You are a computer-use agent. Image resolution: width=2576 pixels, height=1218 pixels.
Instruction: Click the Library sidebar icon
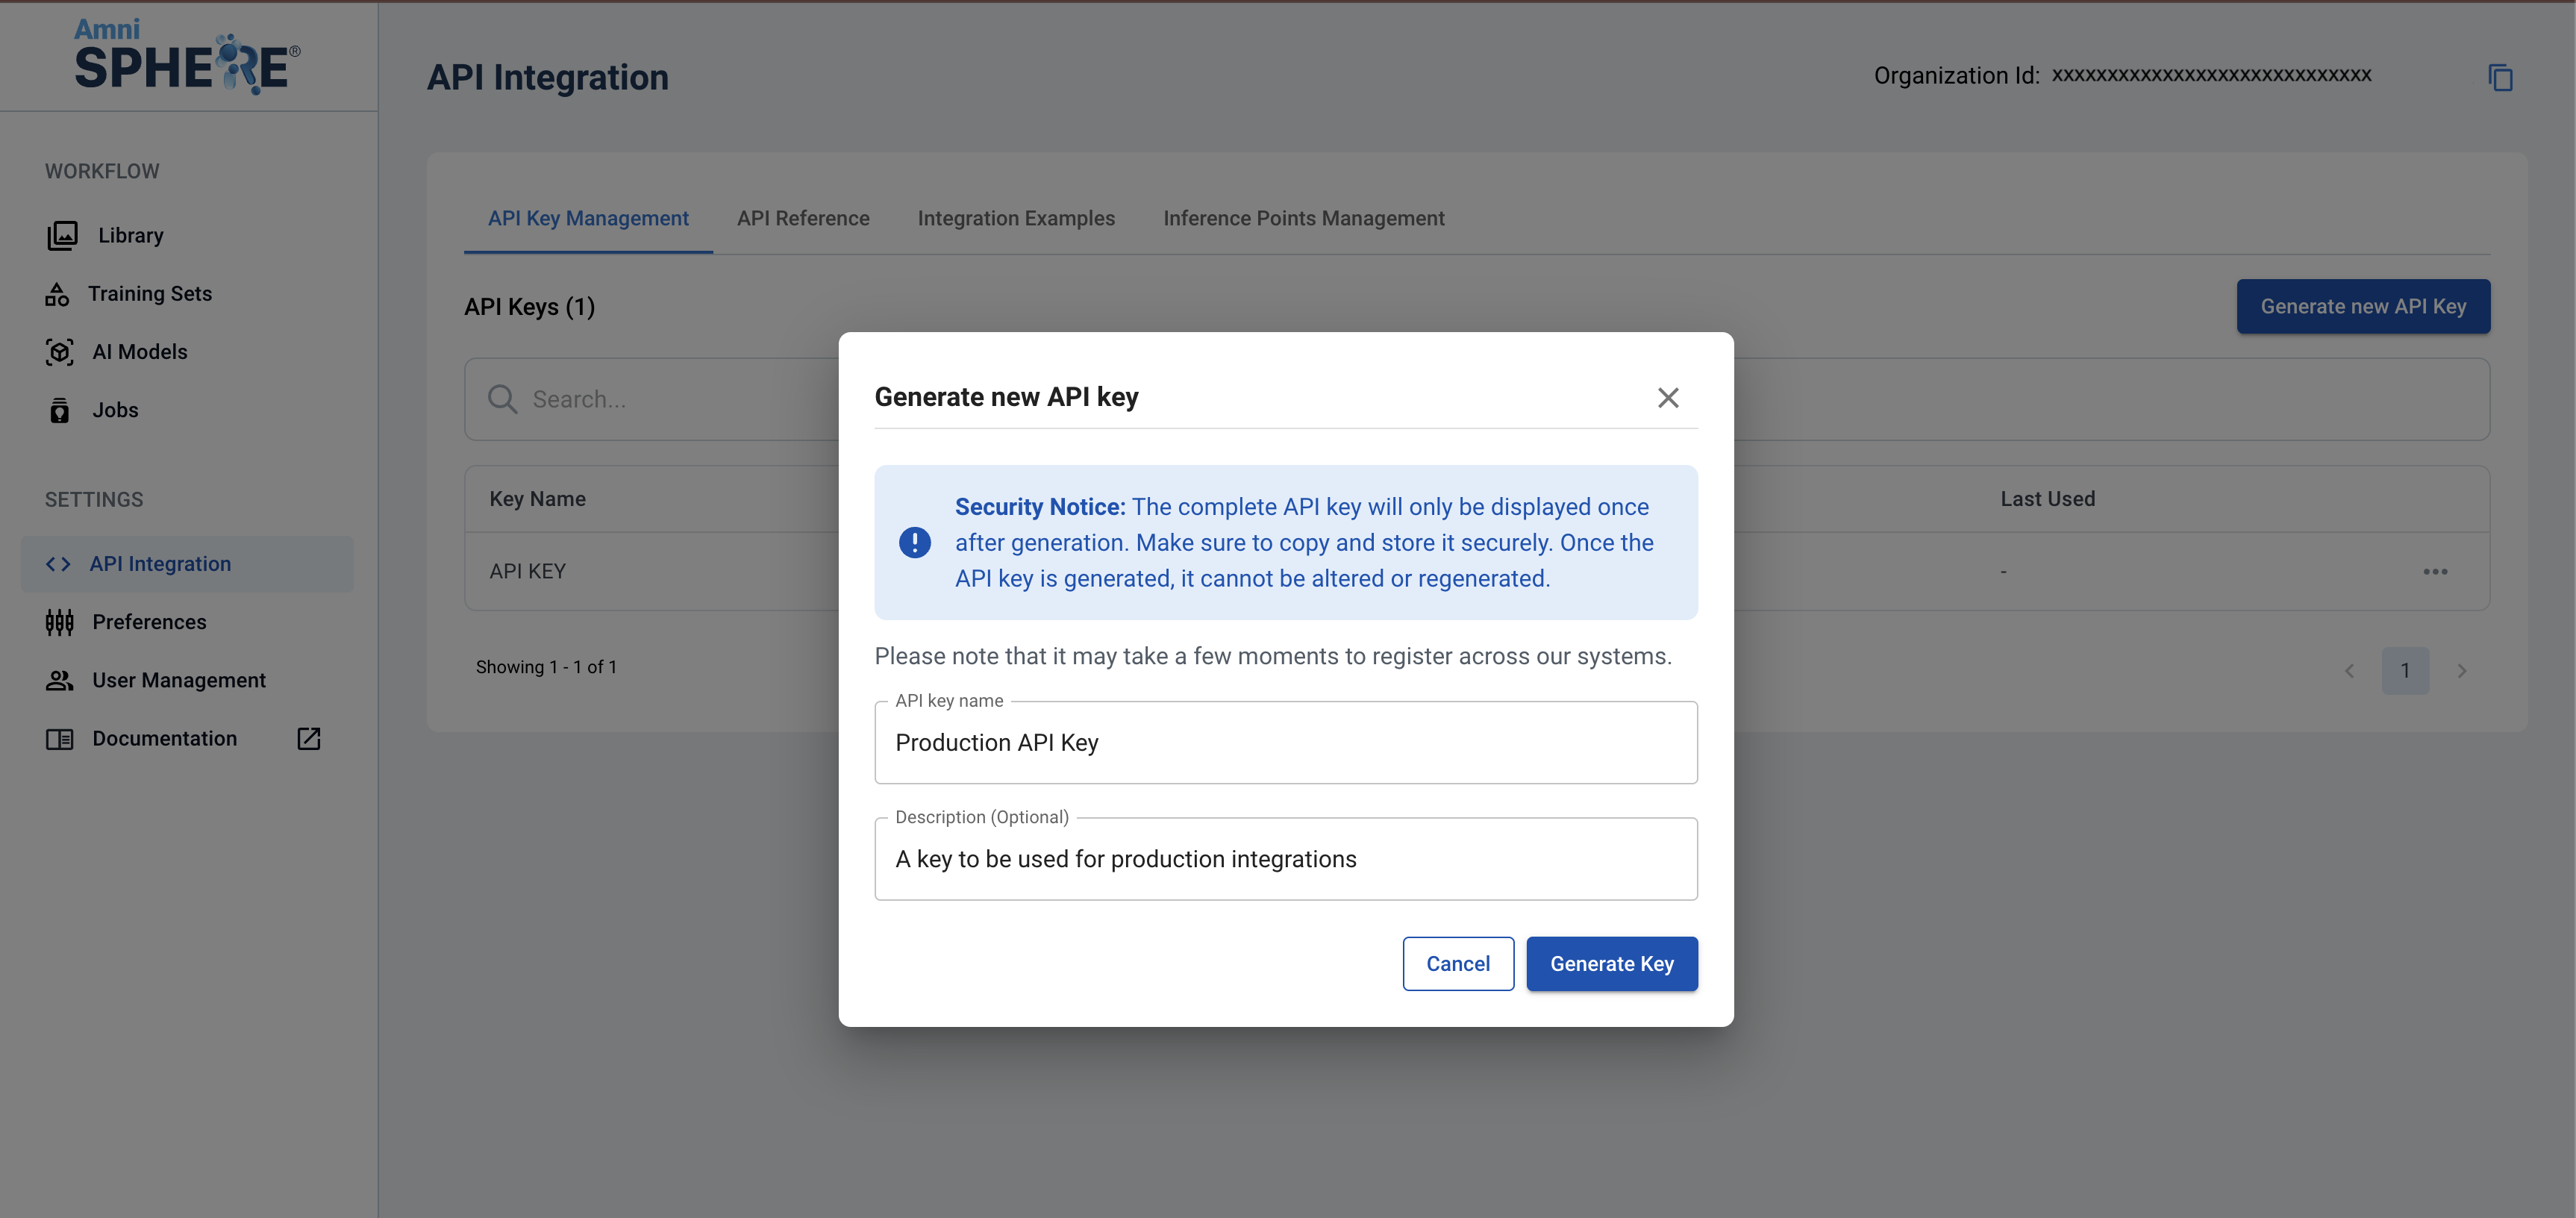62,235
